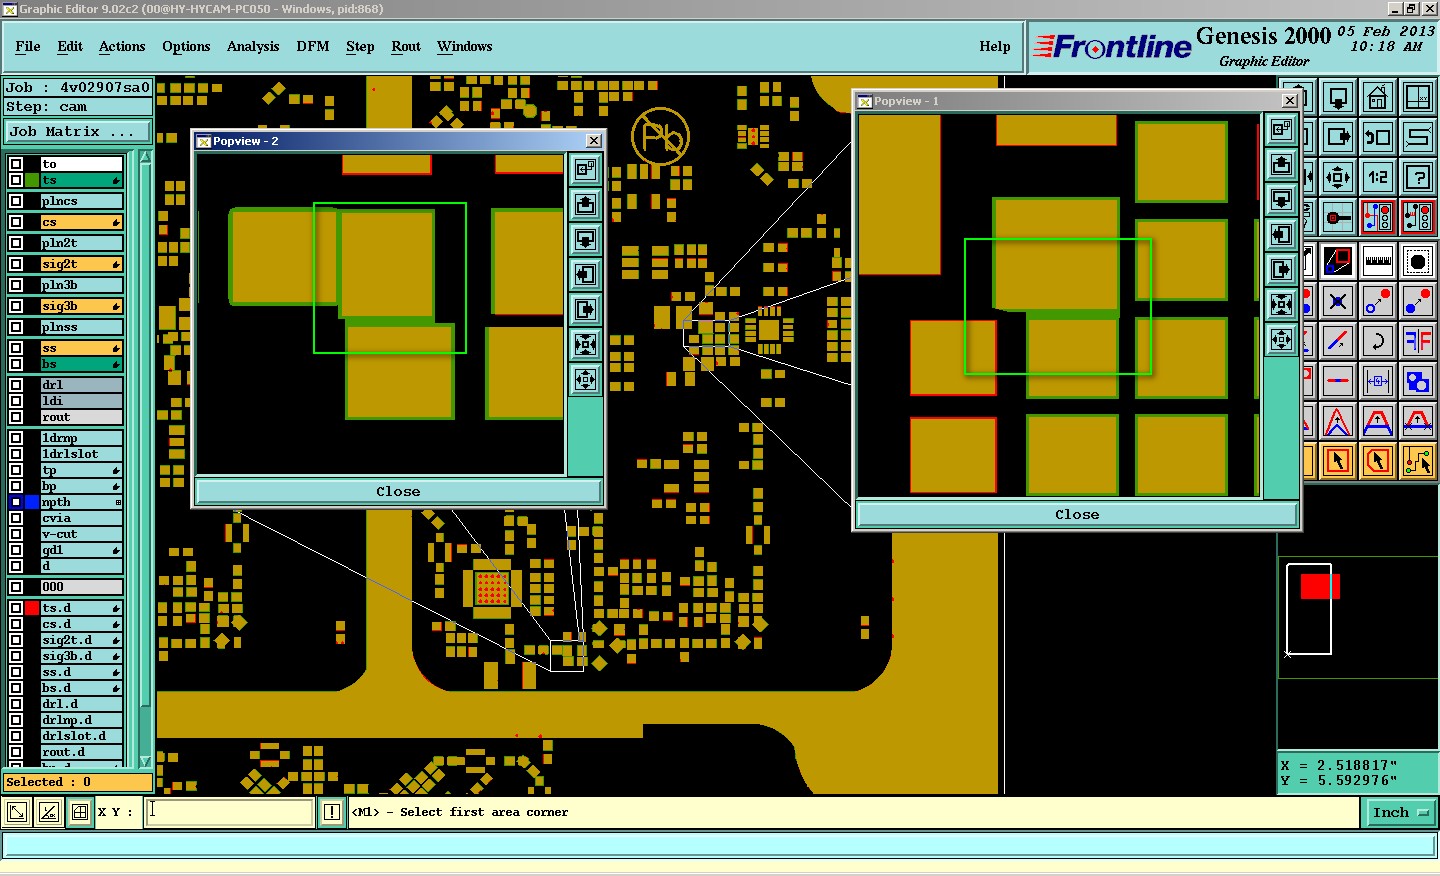This screenshot has width=1440, height=876.
Task: Toggle the checkbox for layer ts.d
Action: pyautogui.click(x=16, y=608)
